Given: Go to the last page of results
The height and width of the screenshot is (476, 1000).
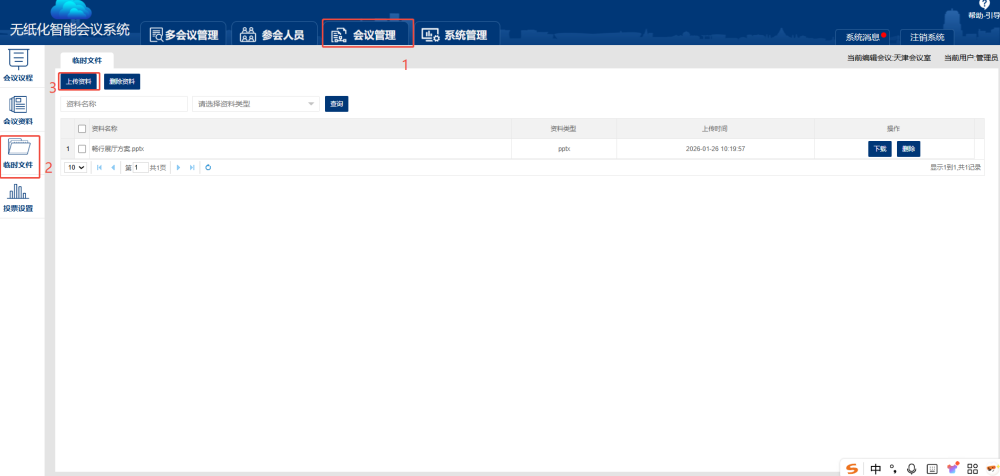Looking at the screenshot, I should coord(192,167).
